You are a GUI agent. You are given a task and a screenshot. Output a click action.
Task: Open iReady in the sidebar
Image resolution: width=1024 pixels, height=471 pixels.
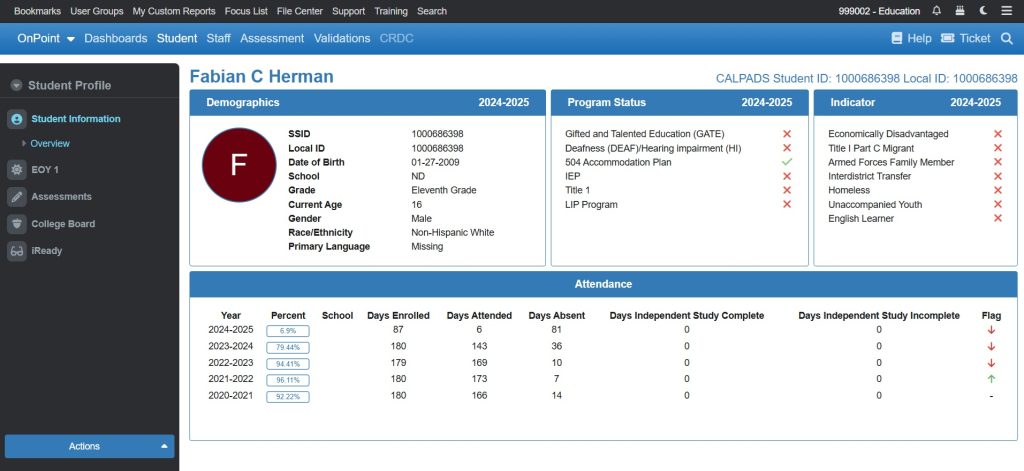tap(47, 251)
